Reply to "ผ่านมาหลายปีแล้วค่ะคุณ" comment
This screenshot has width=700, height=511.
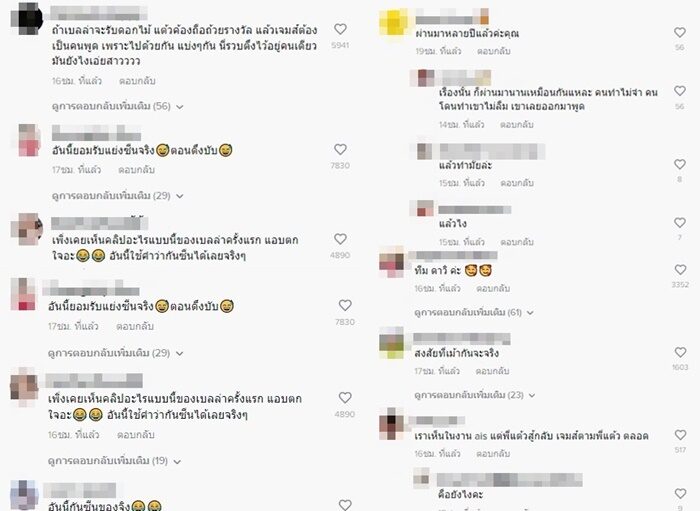pyautogui.click(x=494, y=51)
